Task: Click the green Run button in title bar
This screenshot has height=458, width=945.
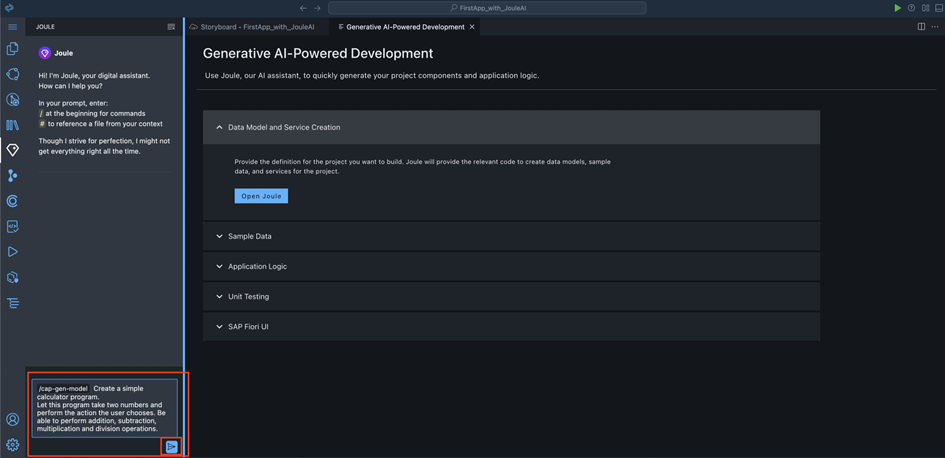Action: point(897,8)
